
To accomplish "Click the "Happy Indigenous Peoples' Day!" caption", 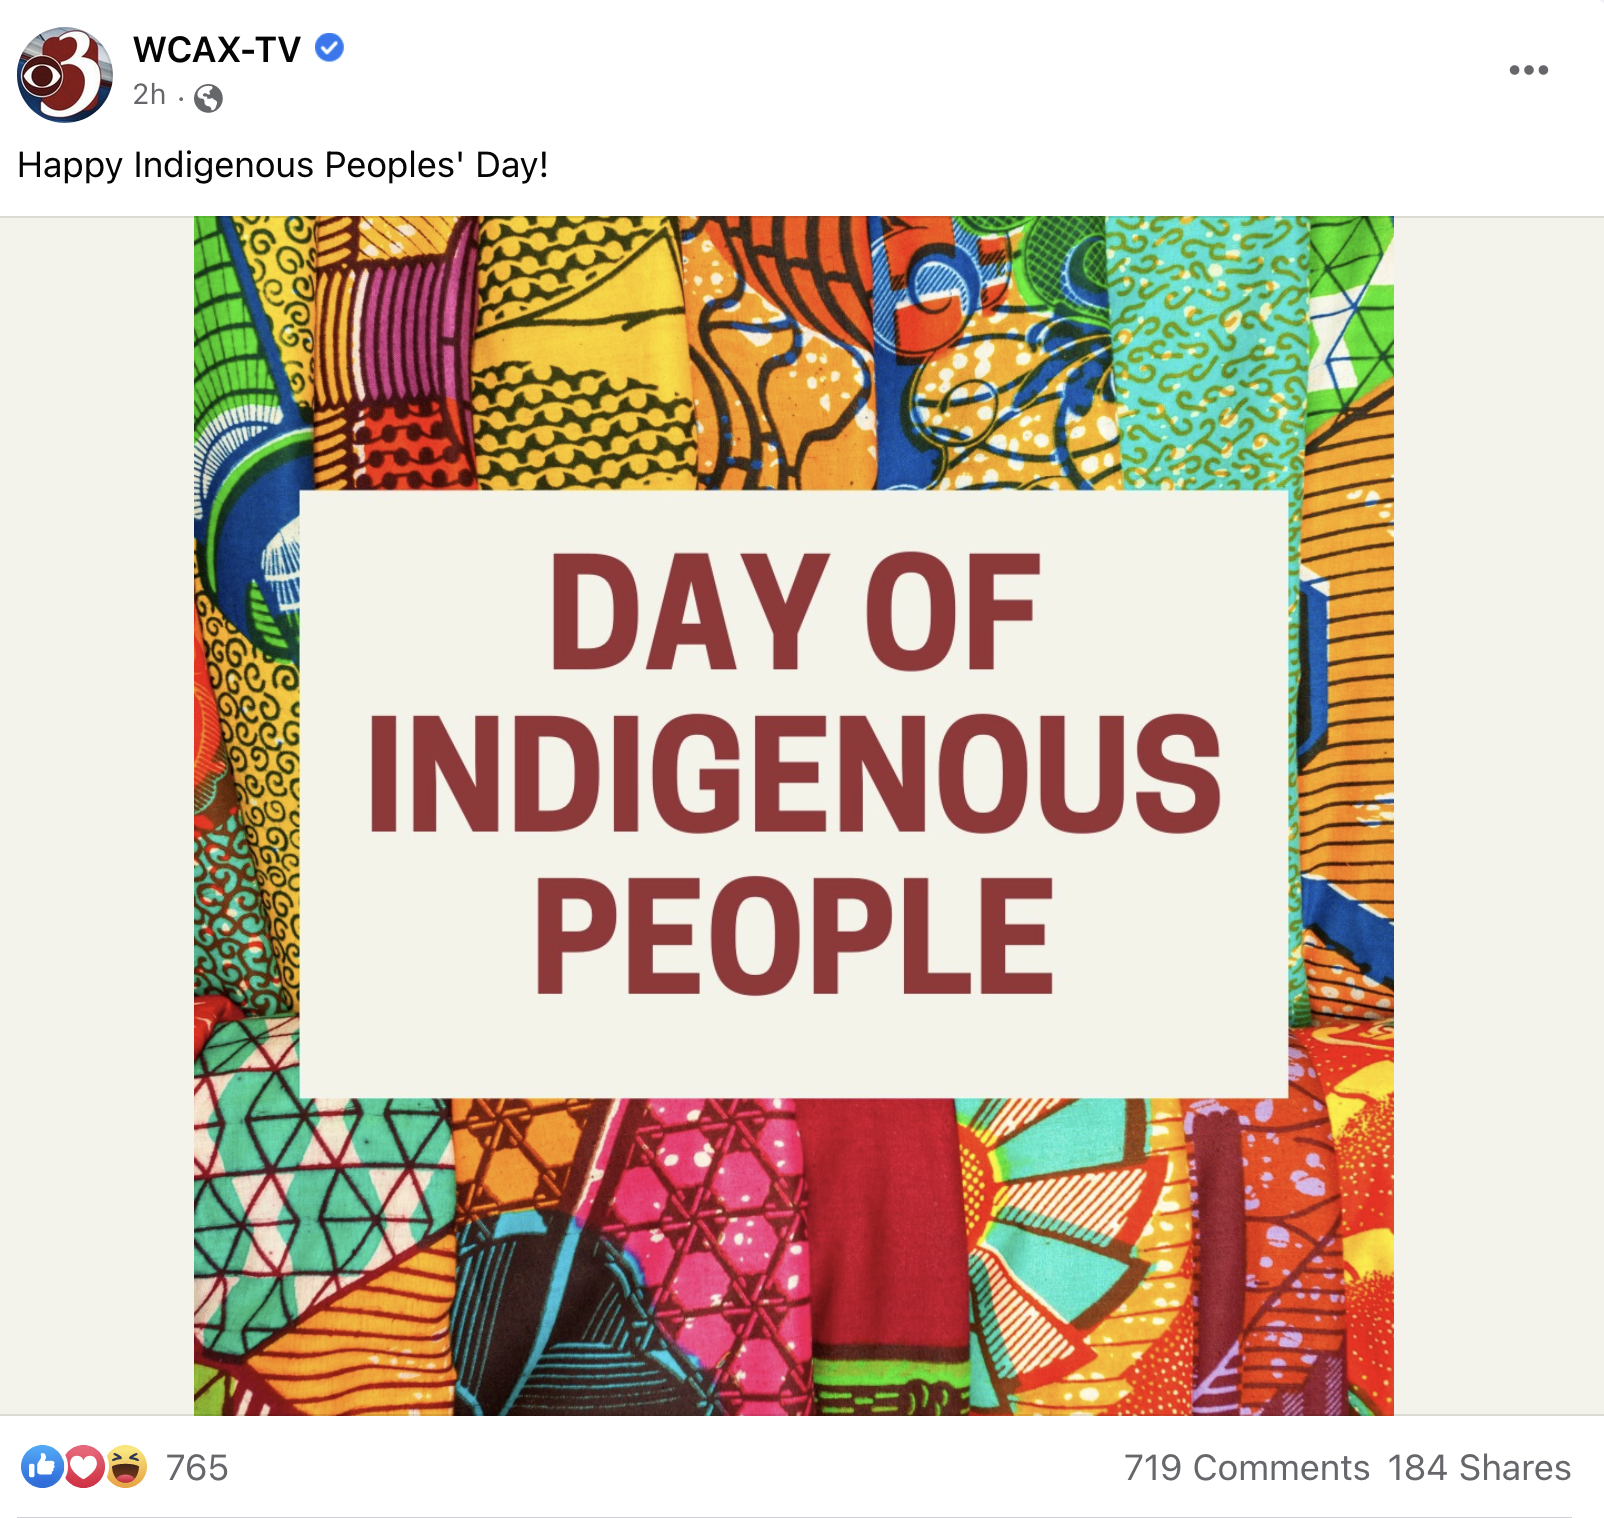I will click(x=283, y=165).
